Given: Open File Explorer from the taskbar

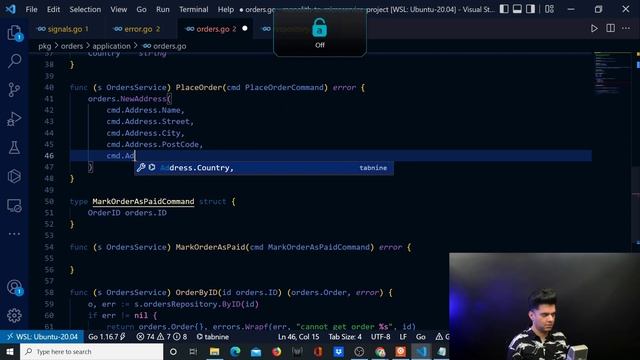Looking at the screenshot, I should (x=214, y=351).
